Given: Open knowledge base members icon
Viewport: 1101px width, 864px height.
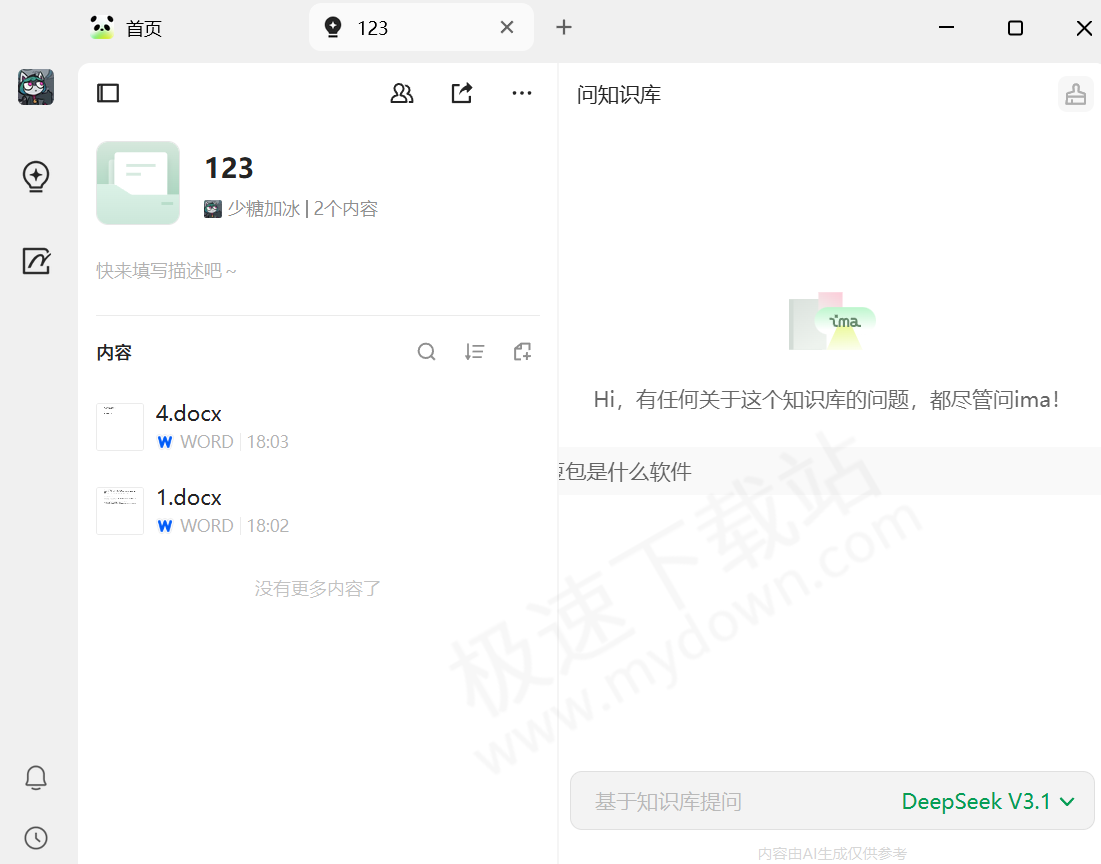Looking at the screenshot, I should tap(402, 93).
